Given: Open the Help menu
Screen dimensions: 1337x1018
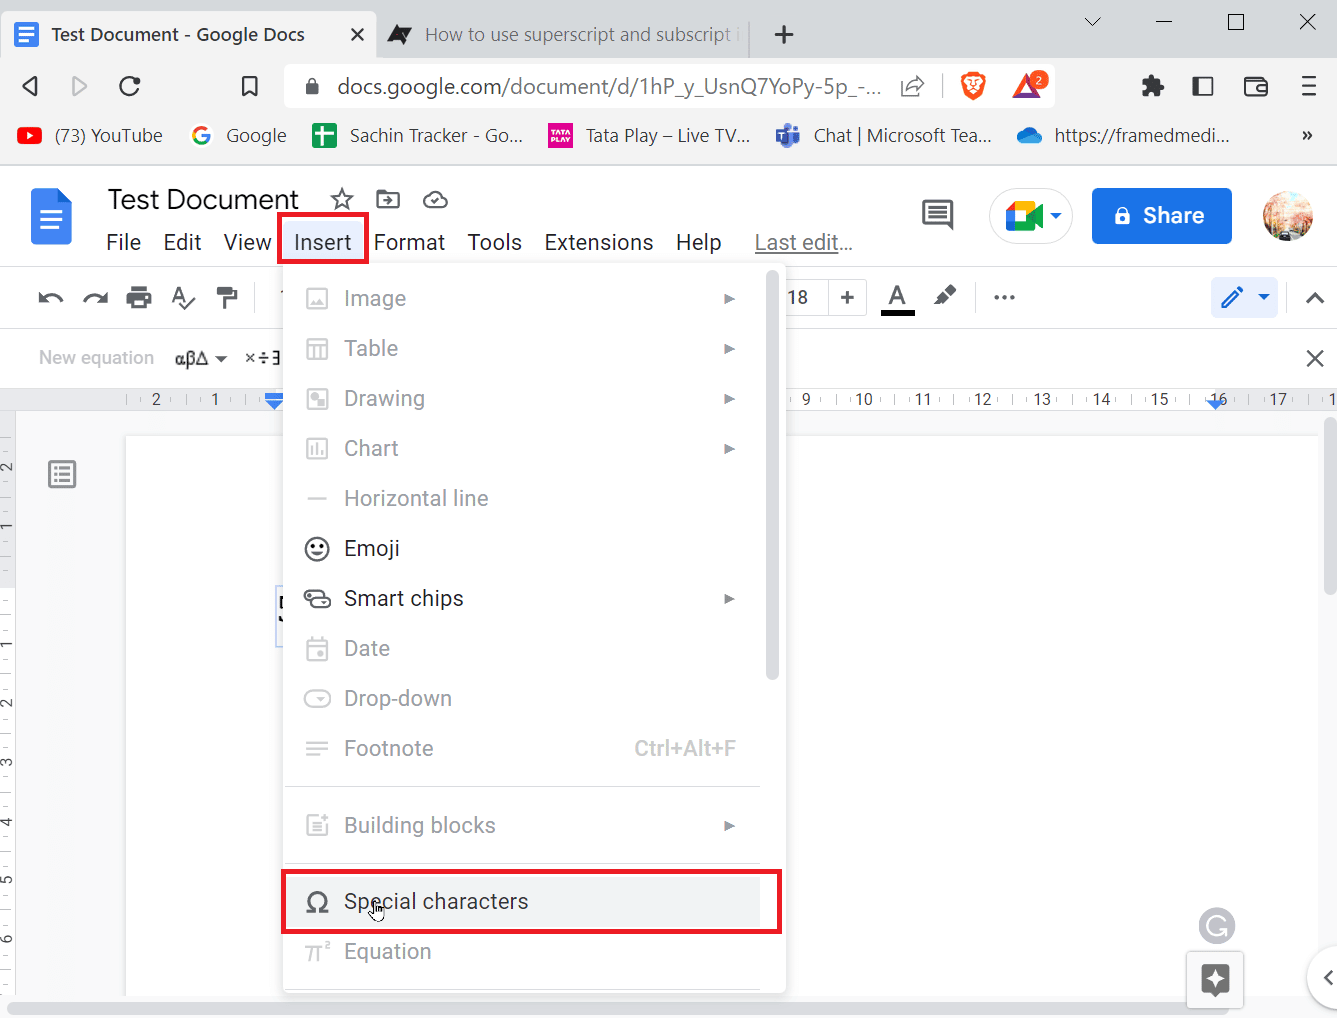Looking at the screenshot, I should coord(698,243).
